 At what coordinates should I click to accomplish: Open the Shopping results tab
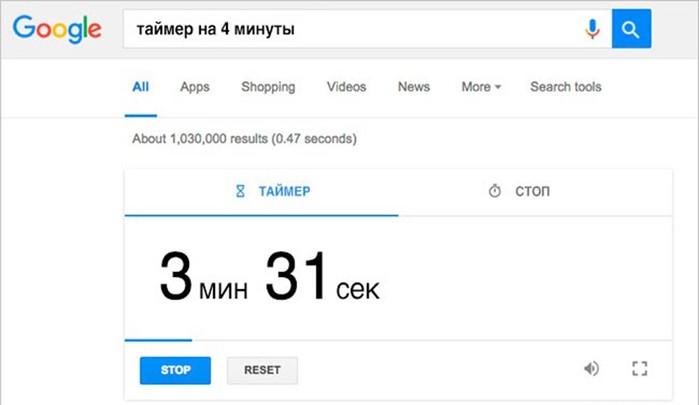tap(268, 87)
